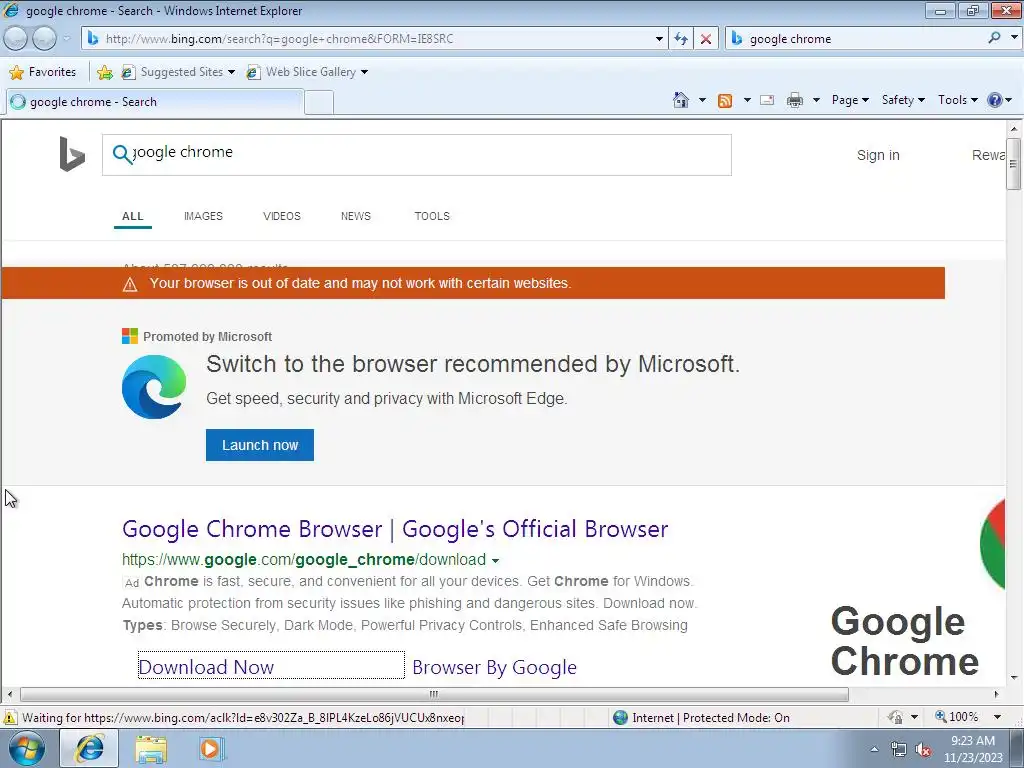
Task: Click the Bing page search magnifier icon
Action: point(122,155)
